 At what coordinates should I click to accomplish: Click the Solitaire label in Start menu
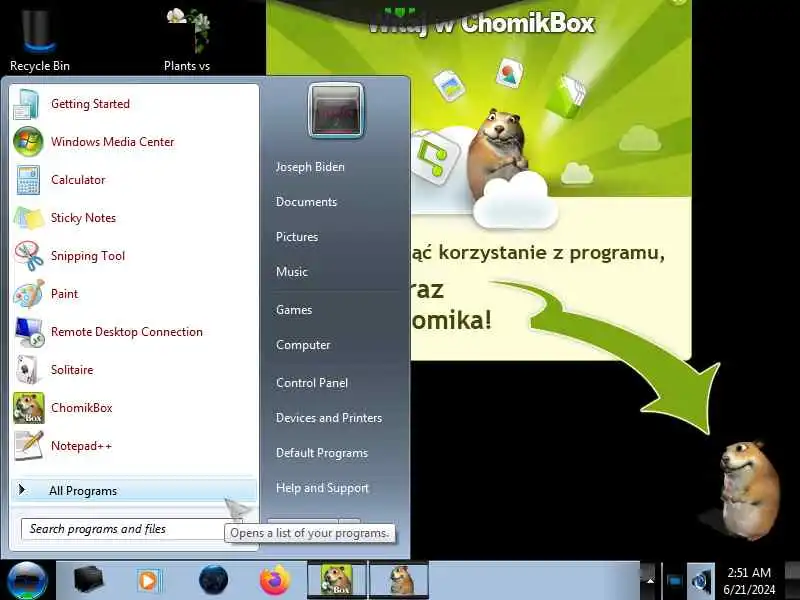click(72, 370)
